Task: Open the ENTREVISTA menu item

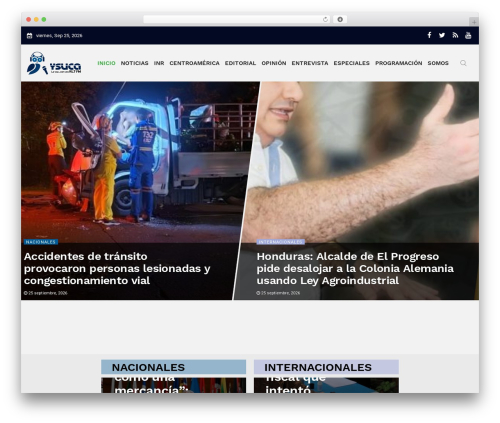Action: (x=310, y=63)
